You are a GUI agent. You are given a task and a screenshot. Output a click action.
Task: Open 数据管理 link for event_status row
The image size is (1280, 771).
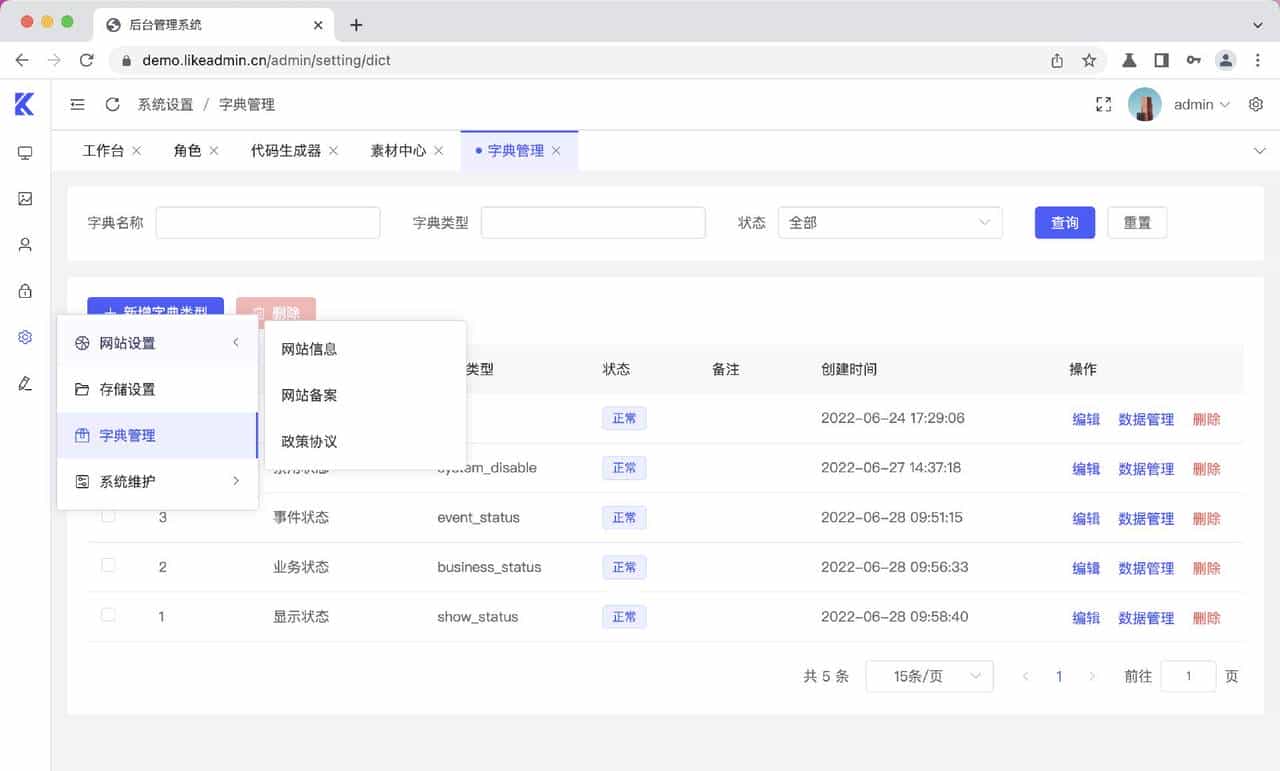tap(1146, 518)
